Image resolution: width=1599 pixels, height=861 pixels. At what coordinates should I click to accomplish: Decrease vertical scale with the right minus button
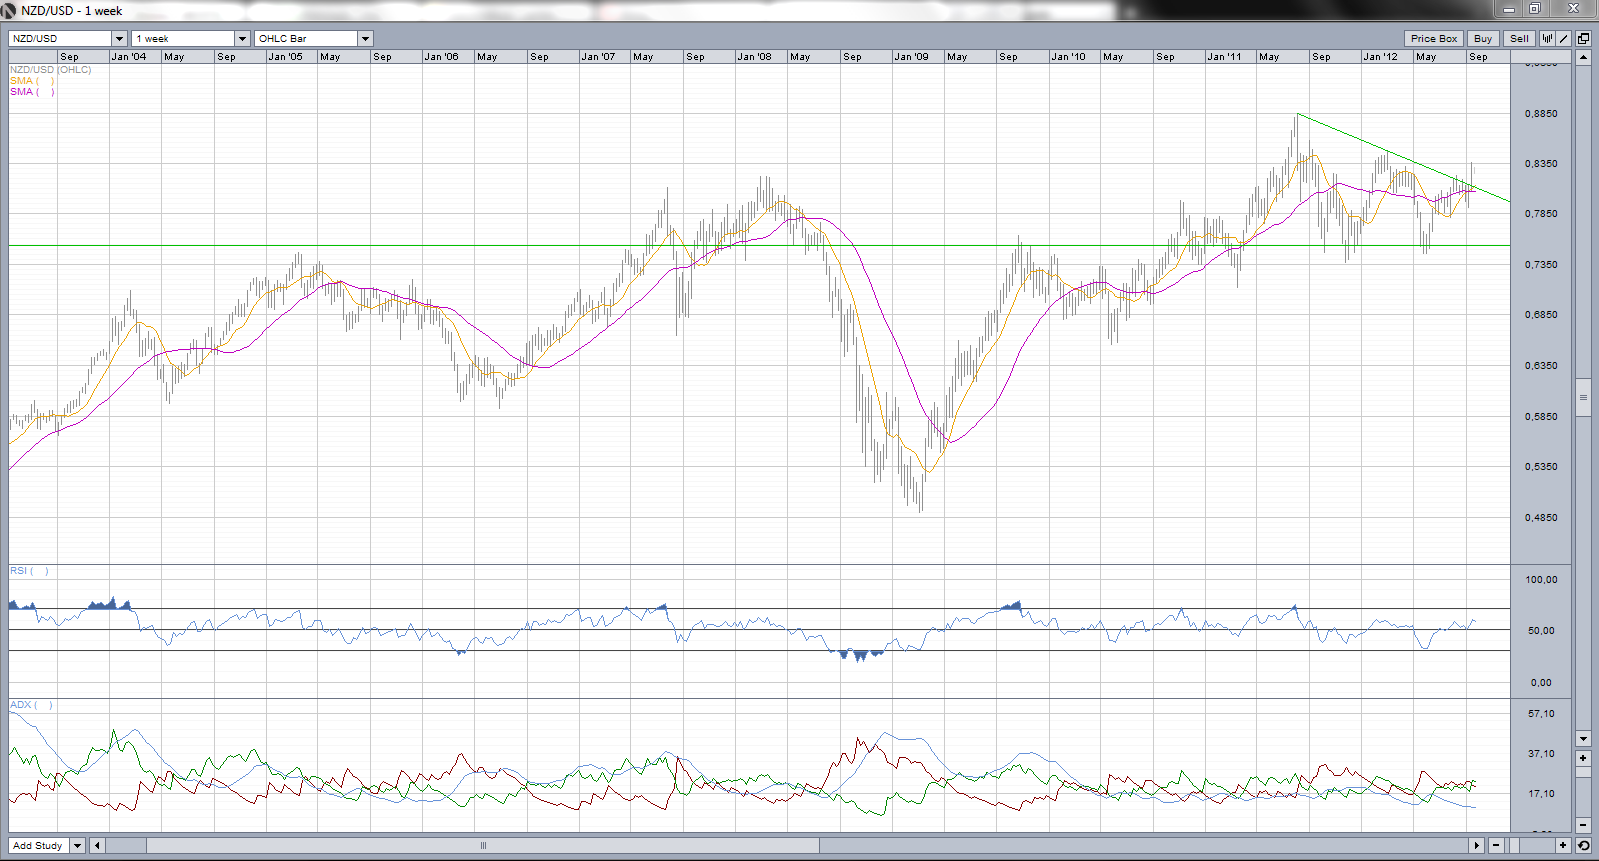(1583, 825)
